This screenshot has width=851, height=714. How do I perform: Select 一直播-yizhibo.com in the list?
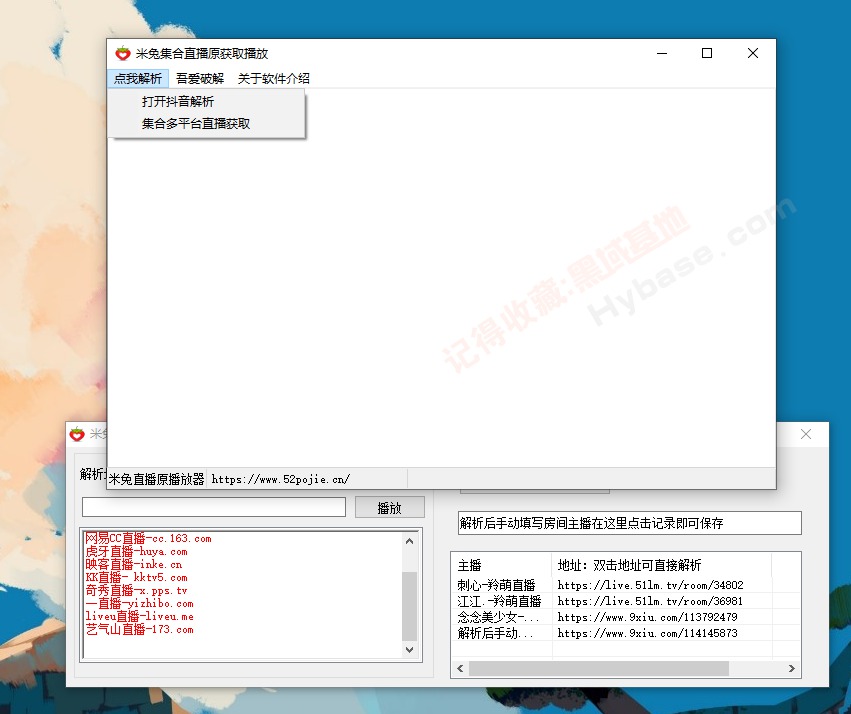139,603
